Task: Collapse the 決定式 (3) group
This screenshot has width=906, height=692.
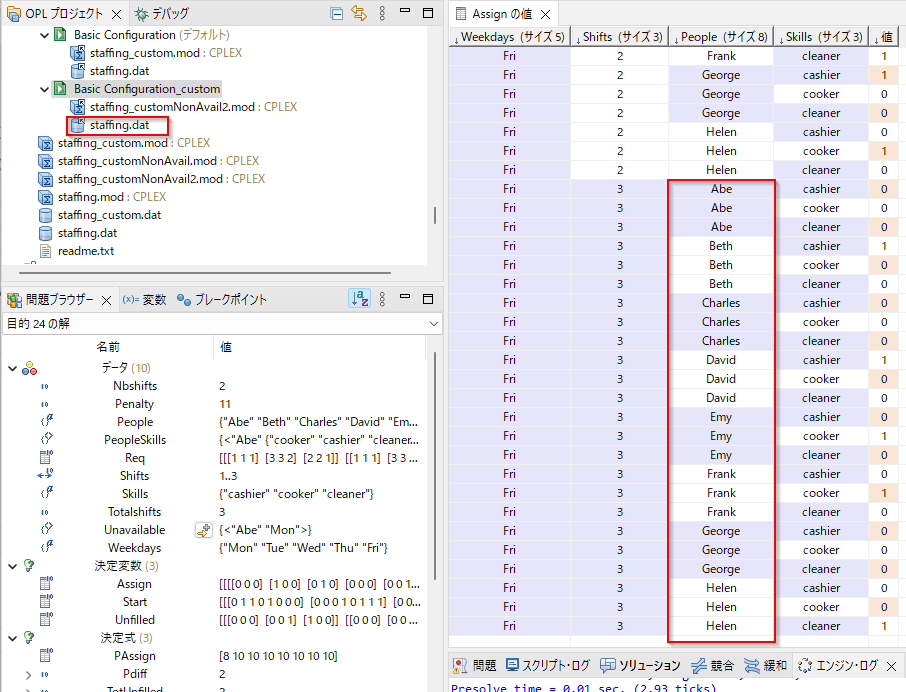Action: click(12, 638)
